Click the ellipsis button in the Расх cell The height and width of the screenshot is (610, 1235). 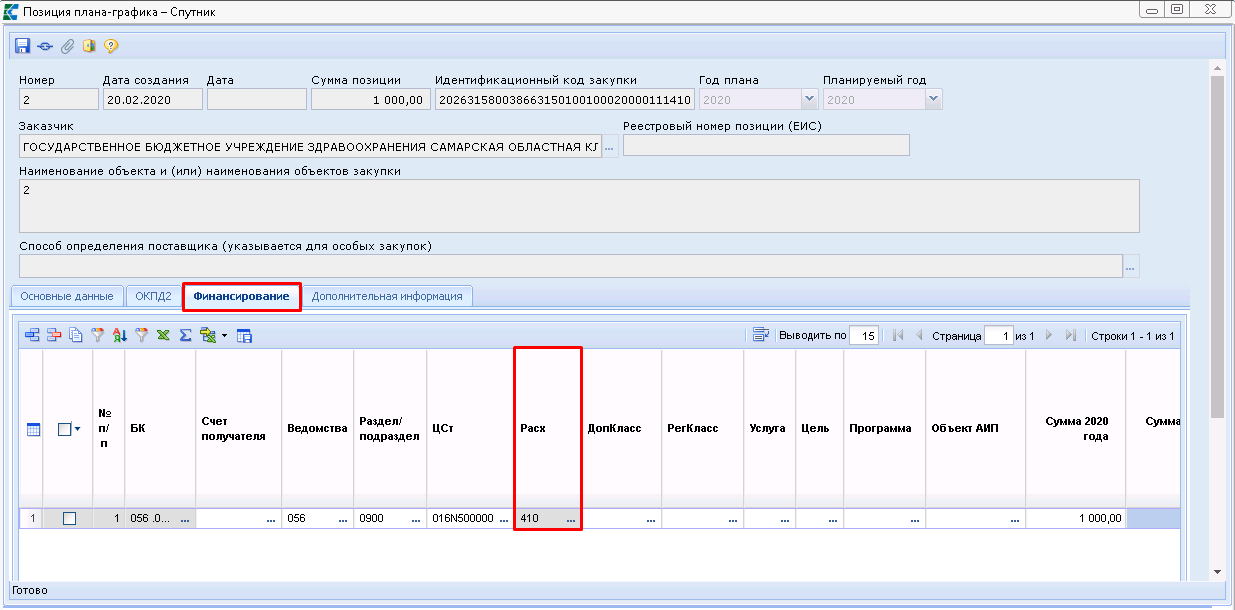coord(570,519)
